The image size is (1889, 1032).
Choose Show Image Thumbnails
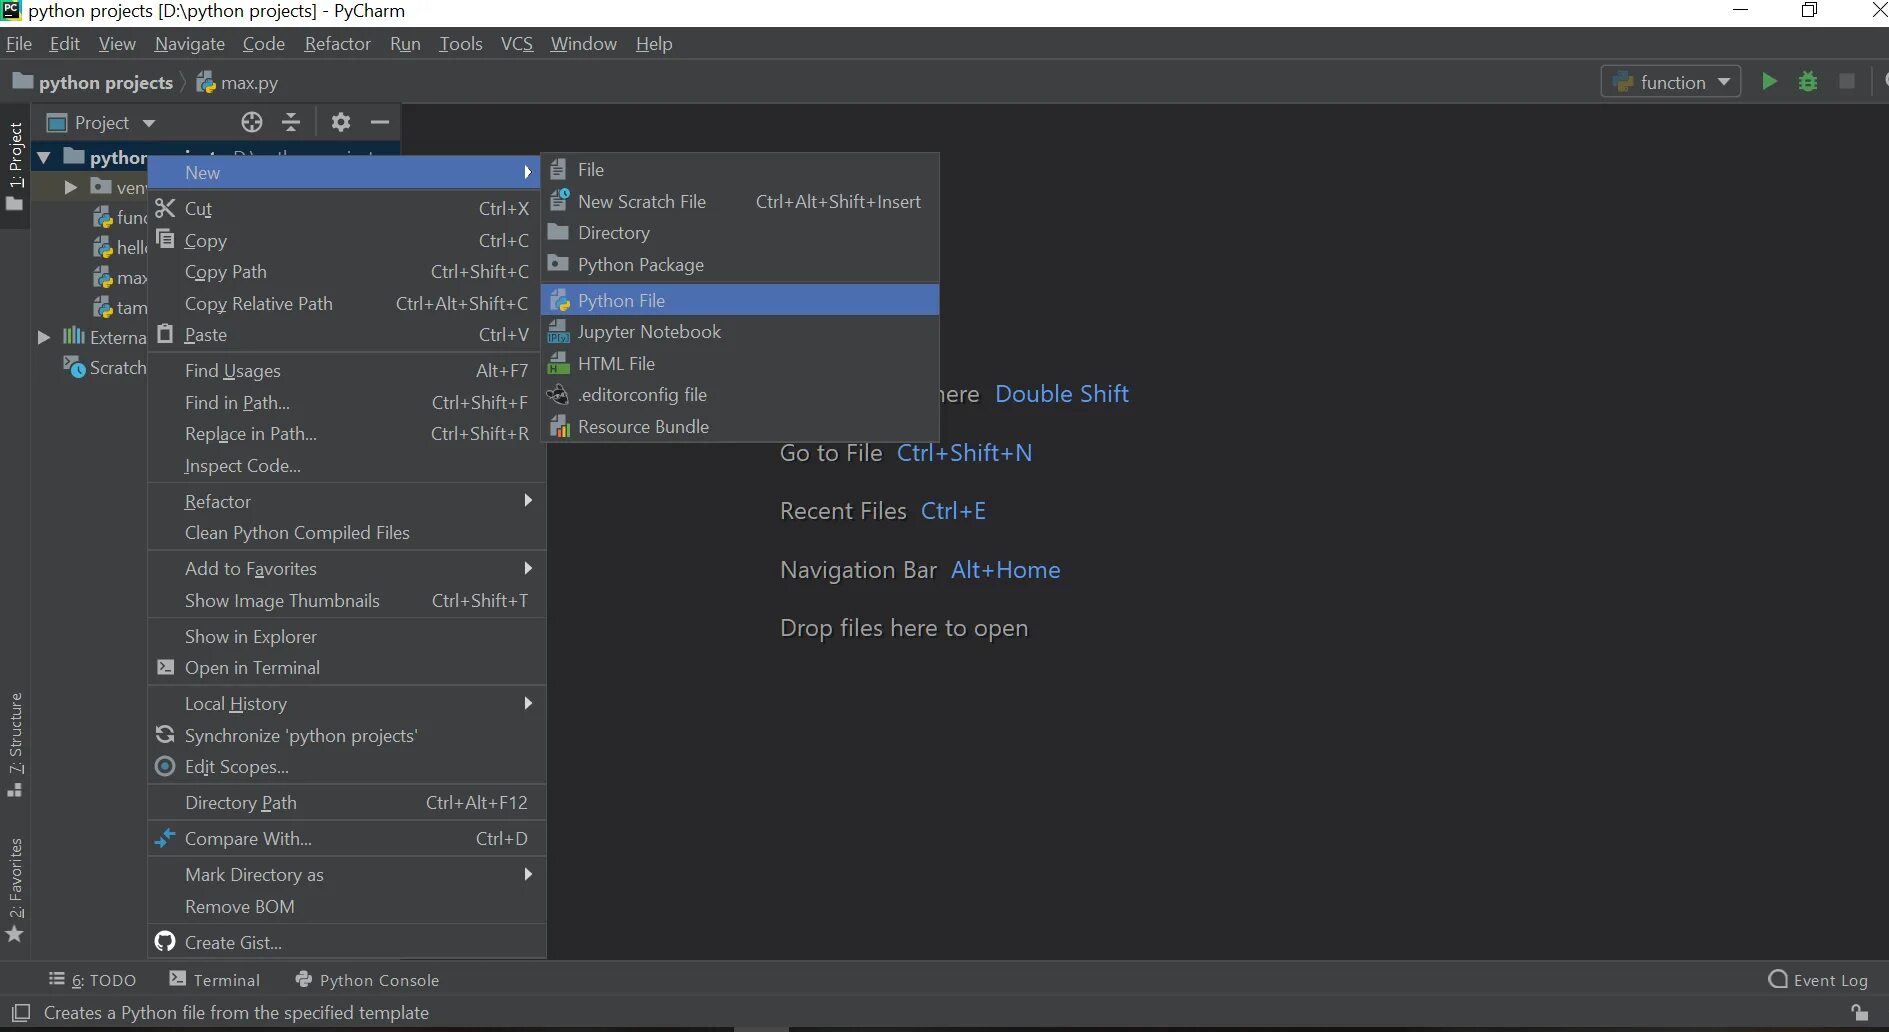click(347, 601)
